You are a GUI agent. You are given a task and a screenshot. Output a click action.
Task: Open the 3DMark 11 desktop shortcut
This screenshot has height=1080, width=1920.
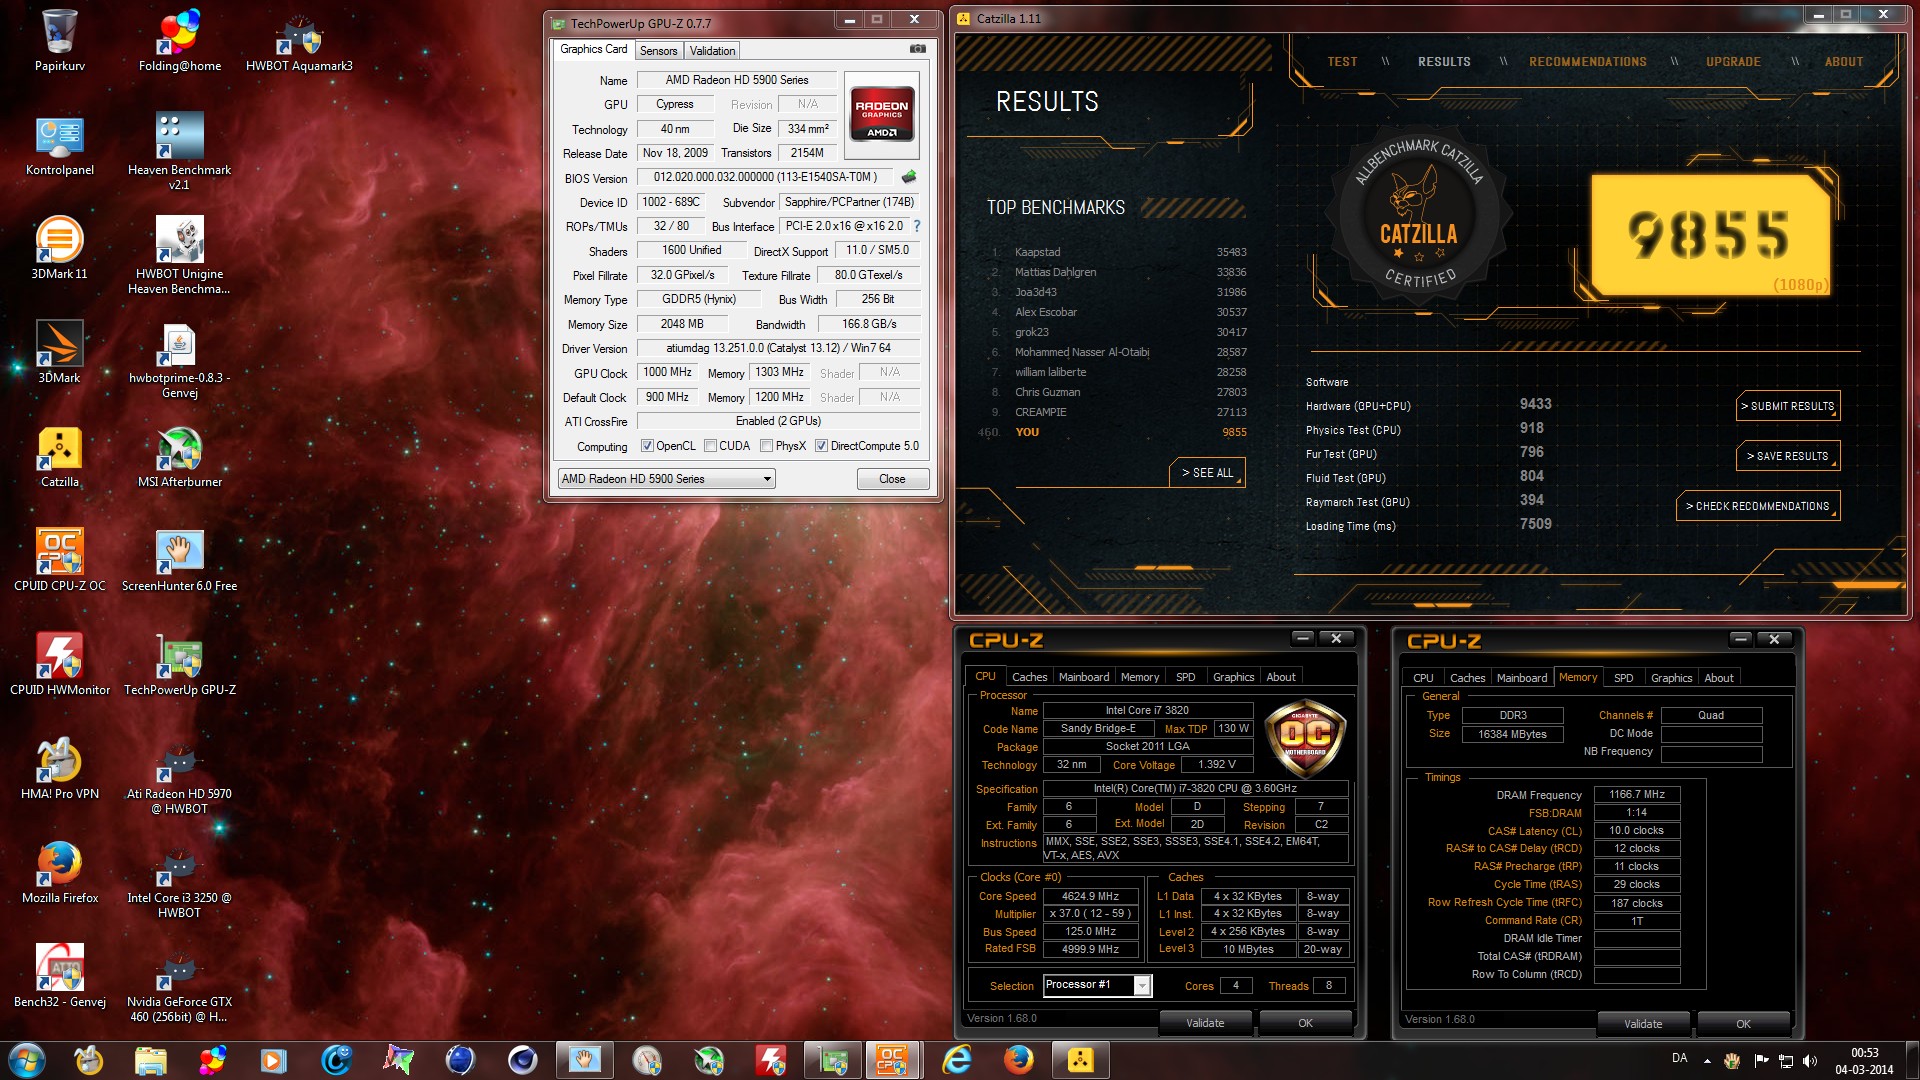(60, 248)
